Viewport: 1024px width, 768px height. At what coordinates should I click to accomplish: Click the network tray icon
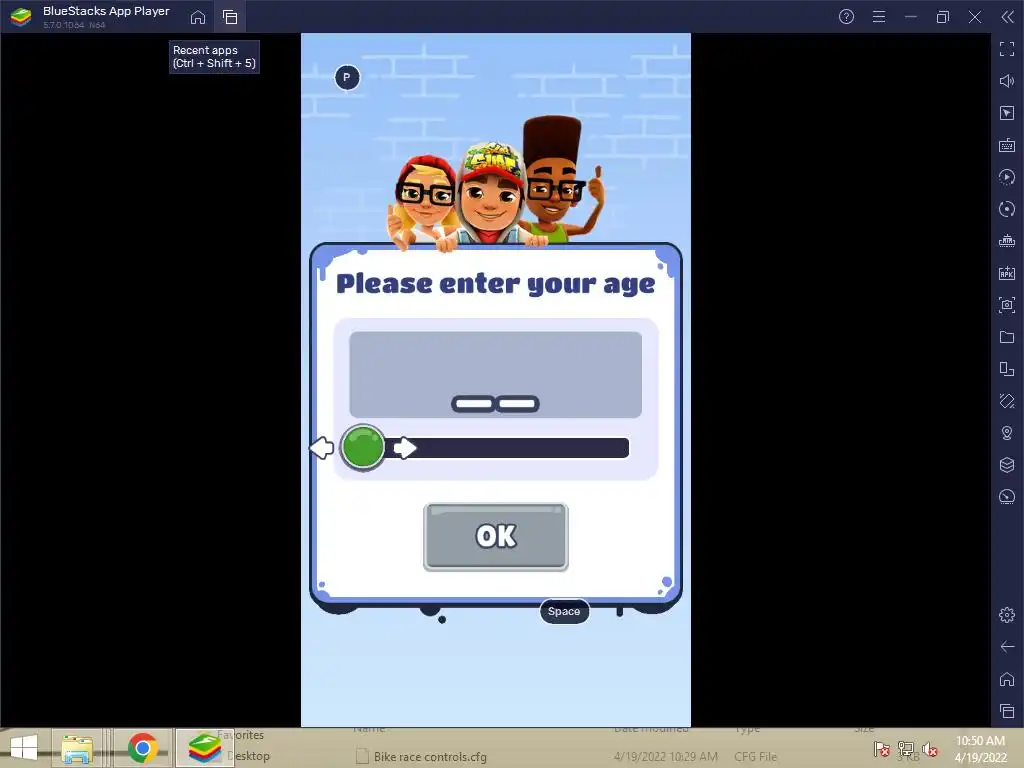[x=906, y=749]
